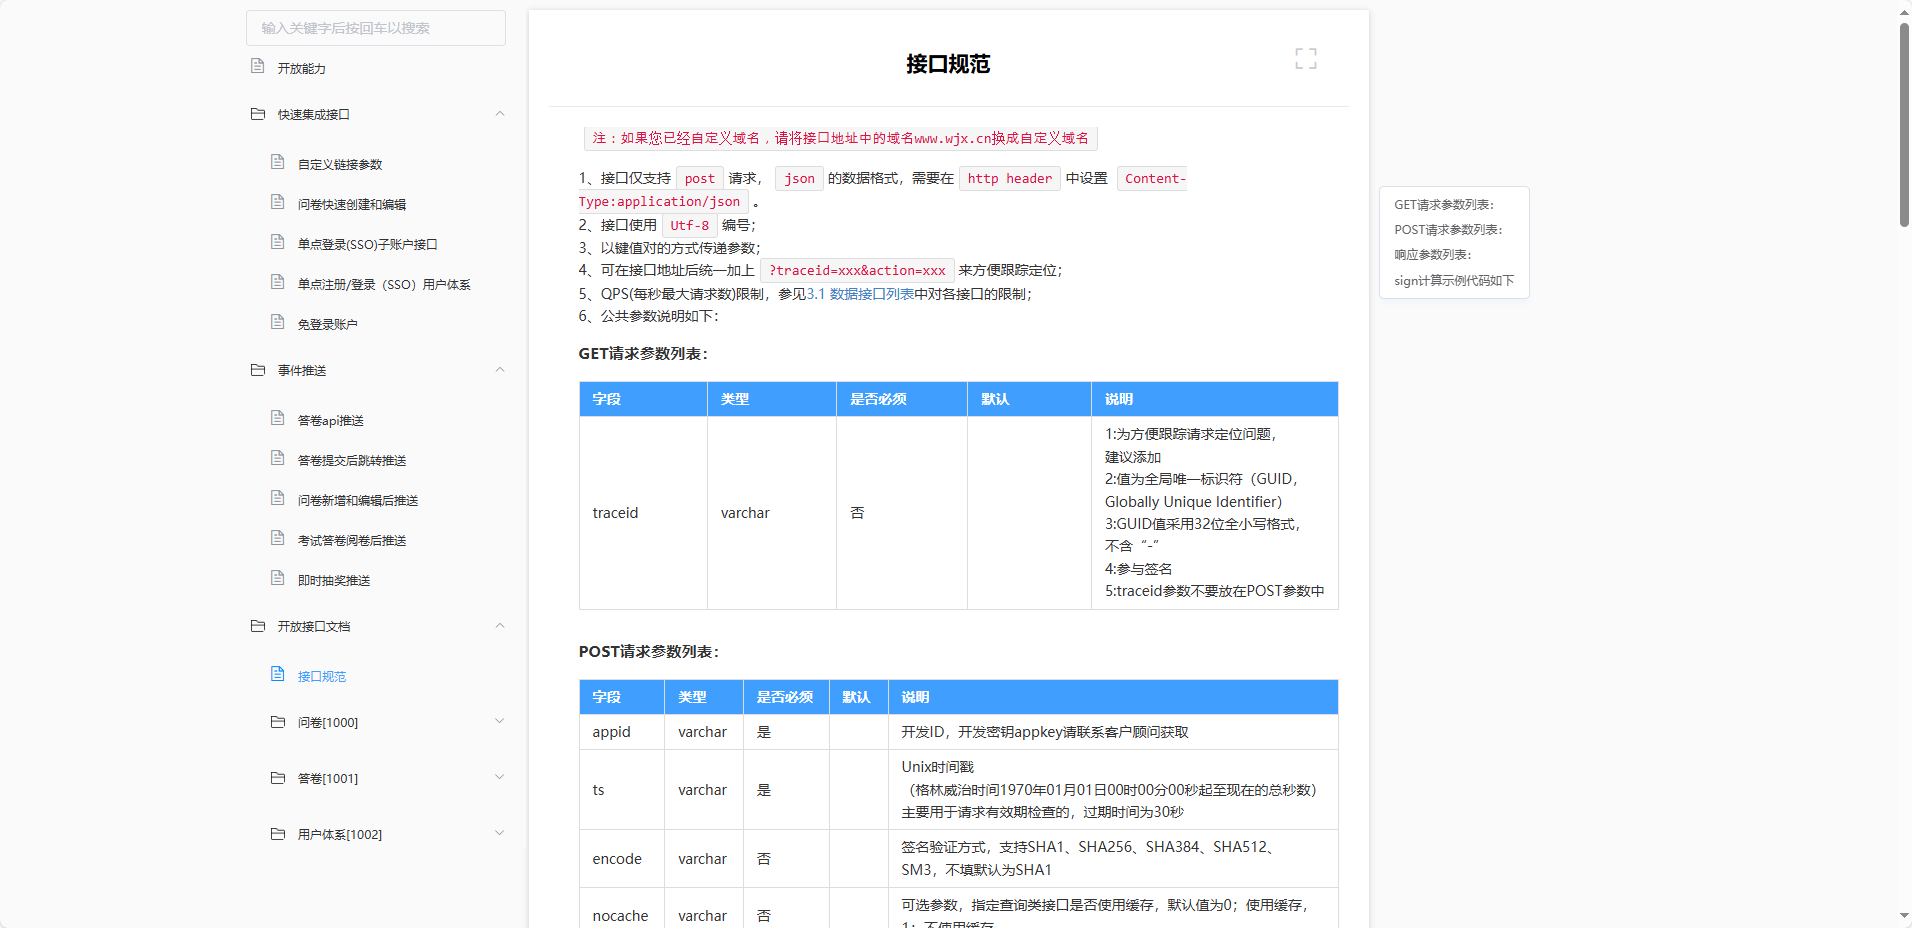Click the document icon beside 开放能力

[256, 66]
